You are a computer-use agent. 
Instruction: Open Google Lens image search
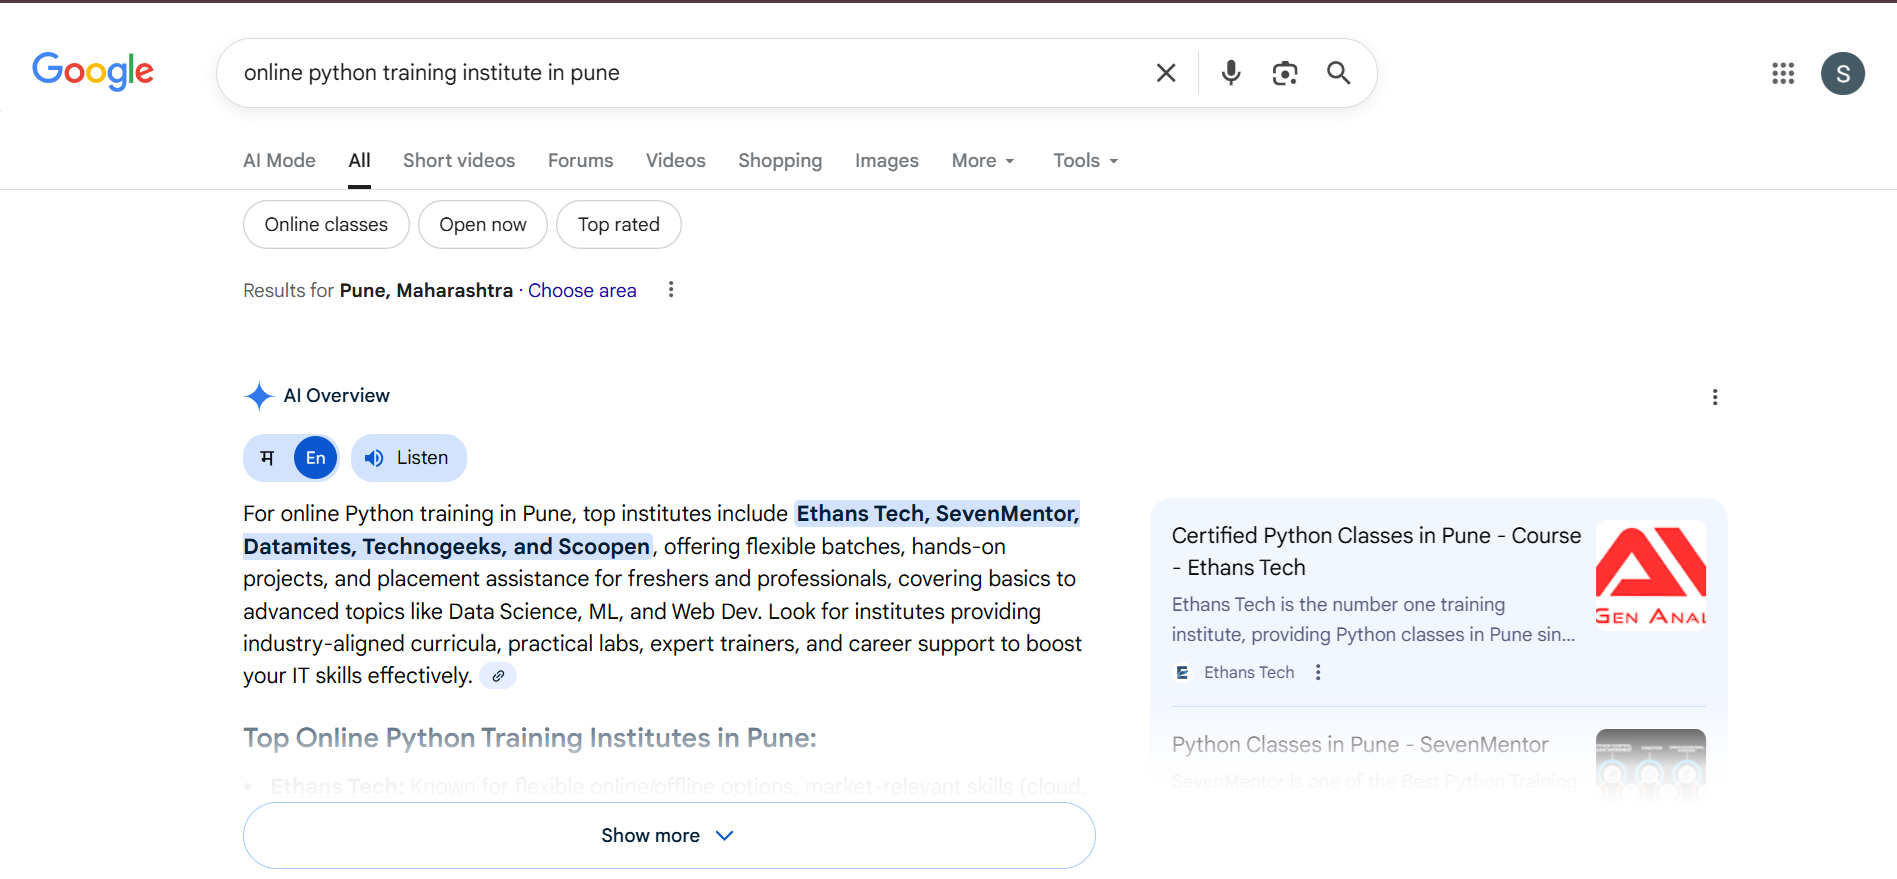[1284, 73]
